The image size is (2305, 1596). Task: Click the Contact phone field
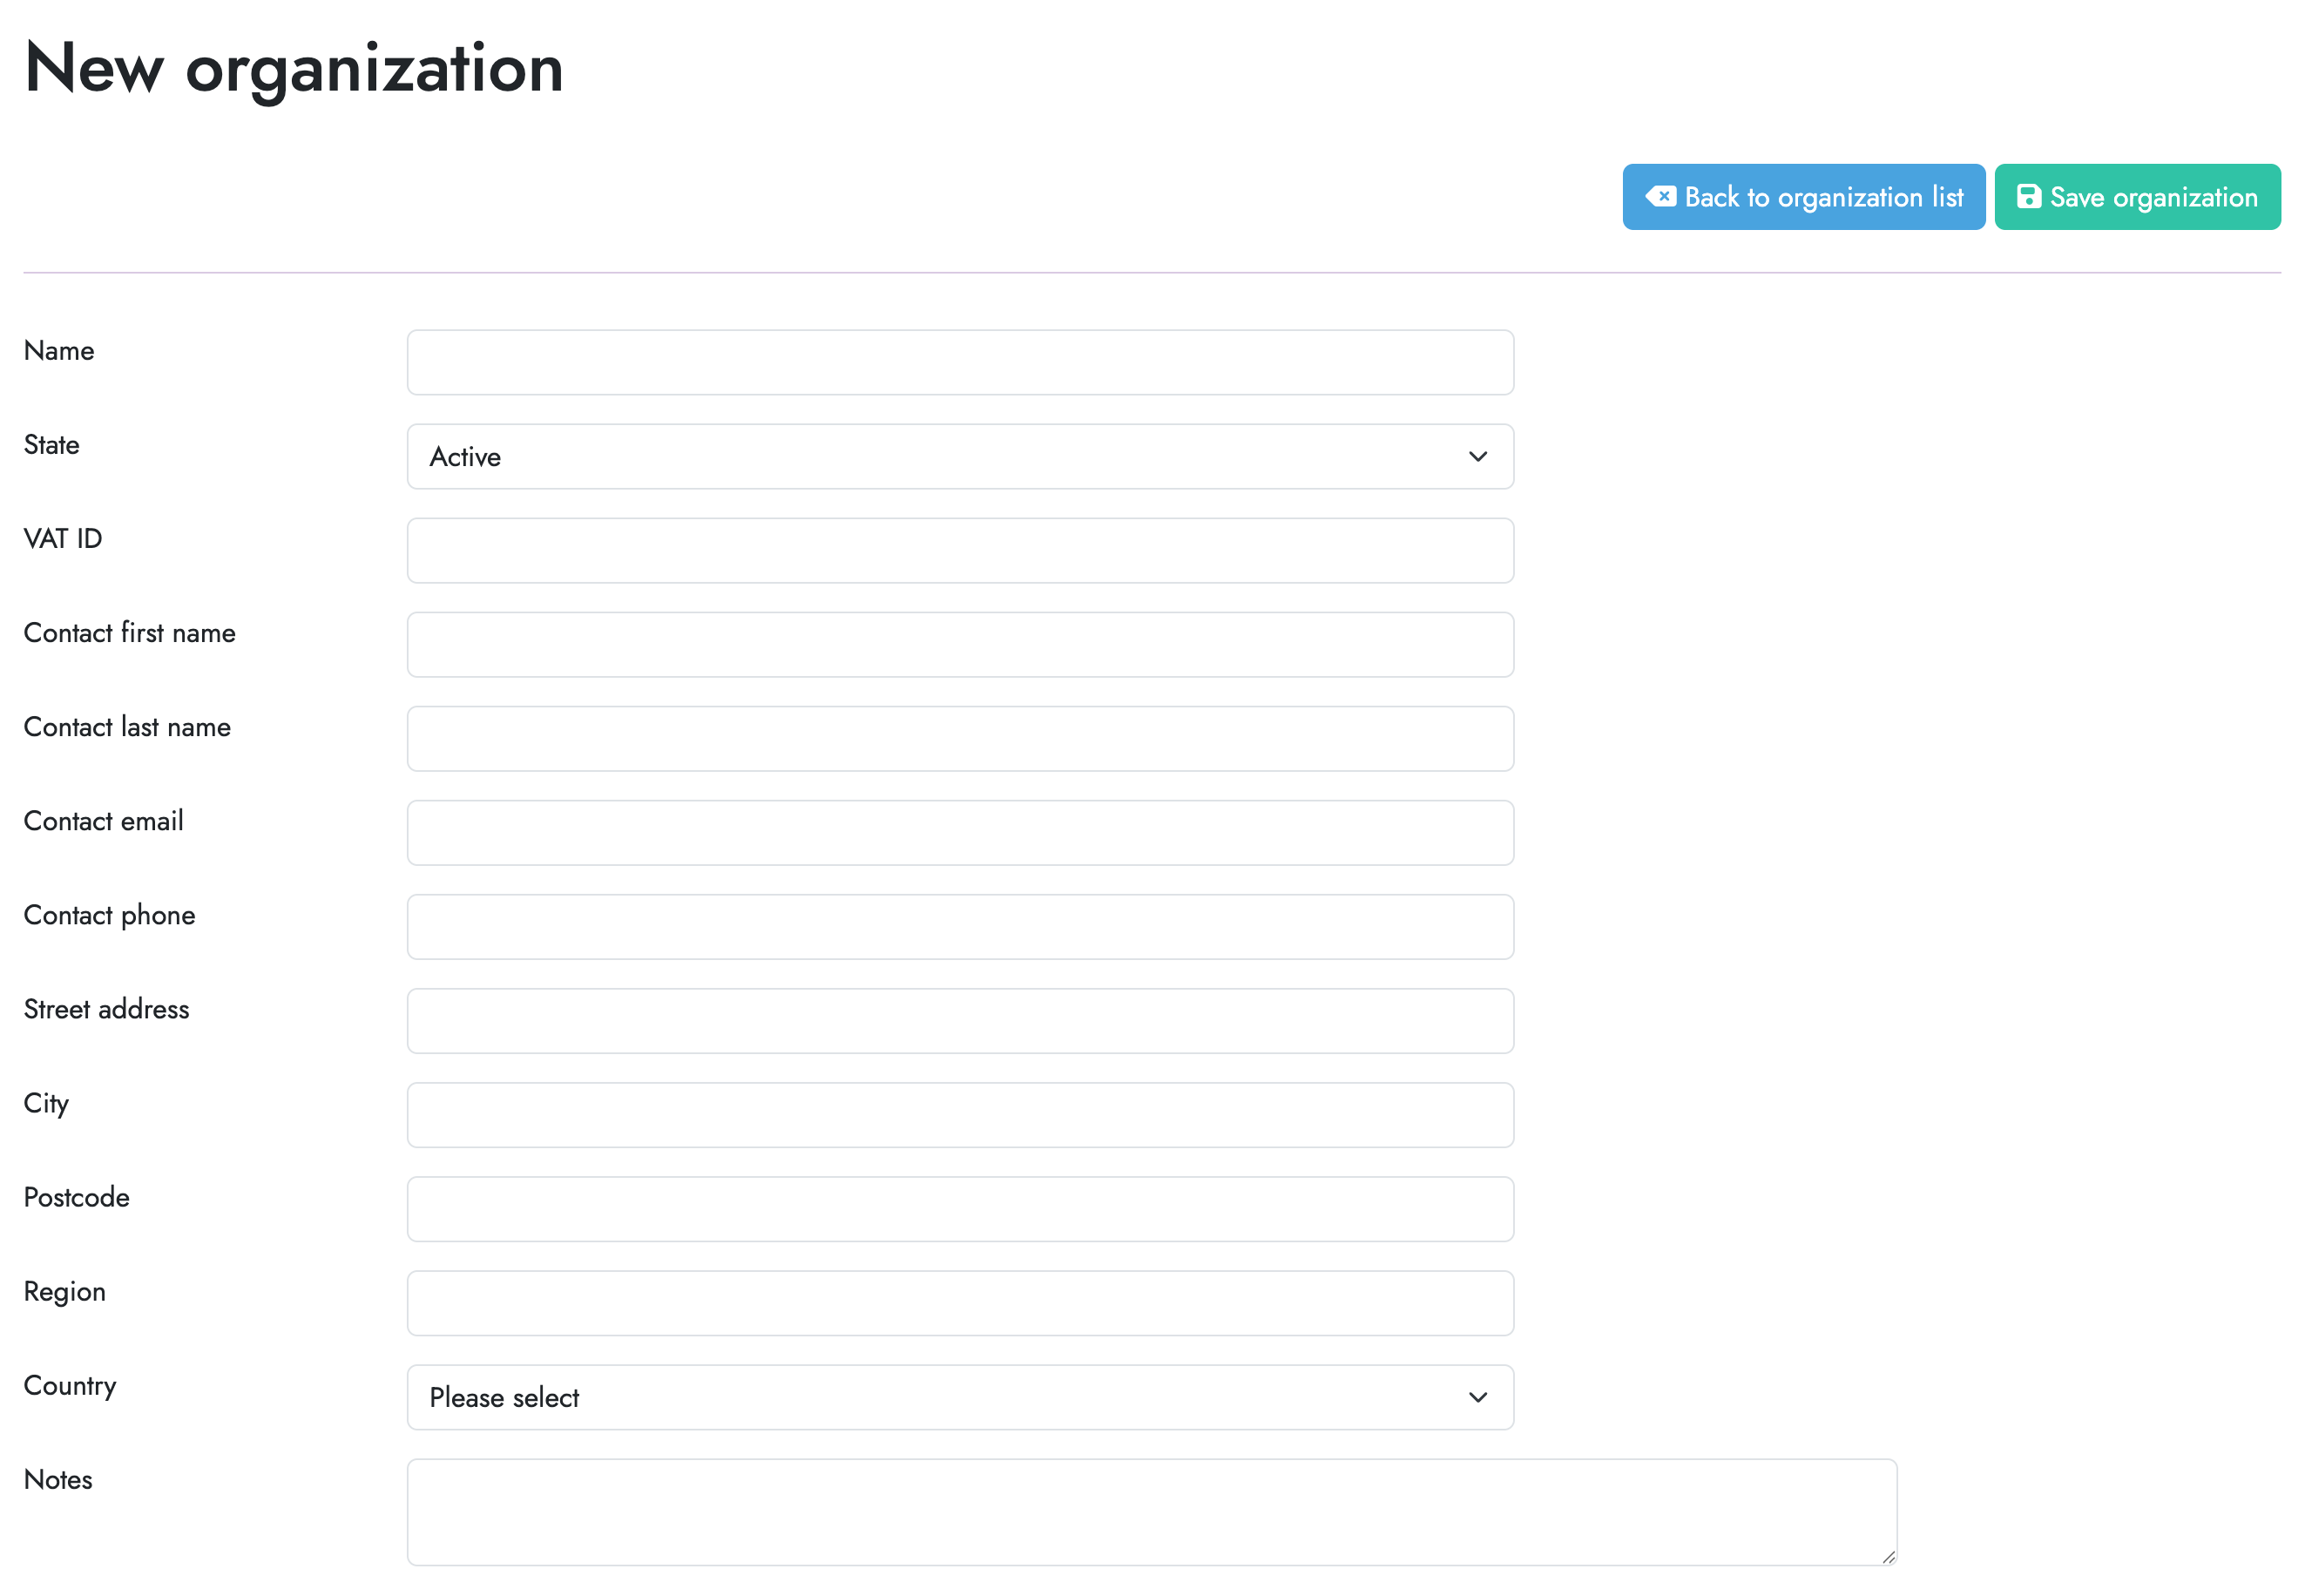(x=960, y=926)
